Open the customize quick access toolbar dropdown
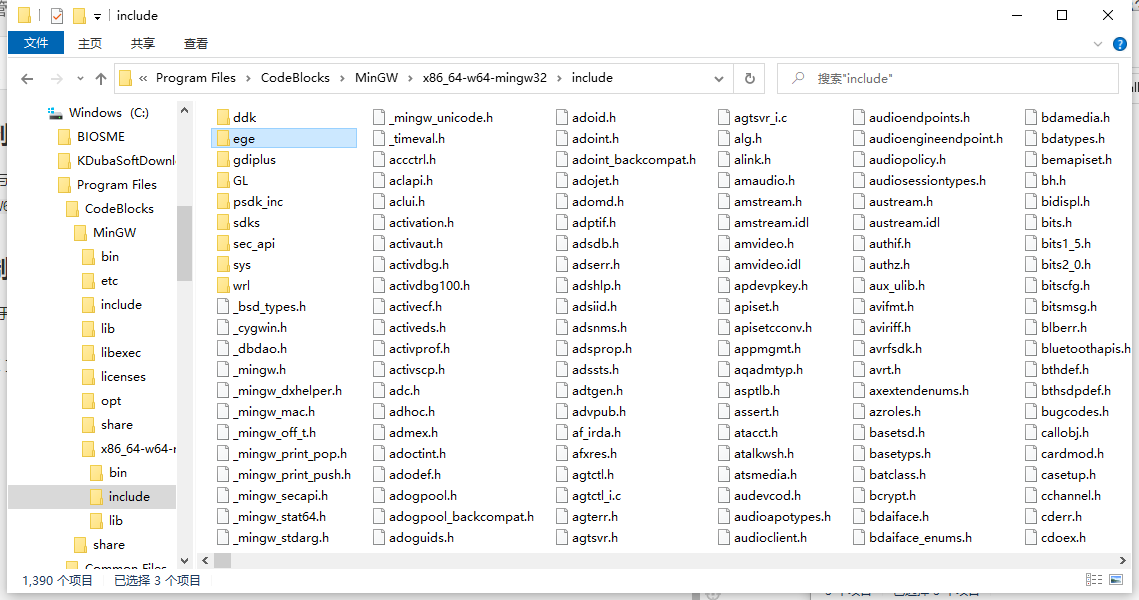Image resolution: width=1139 pixels, height=600 pixels. 97,16
